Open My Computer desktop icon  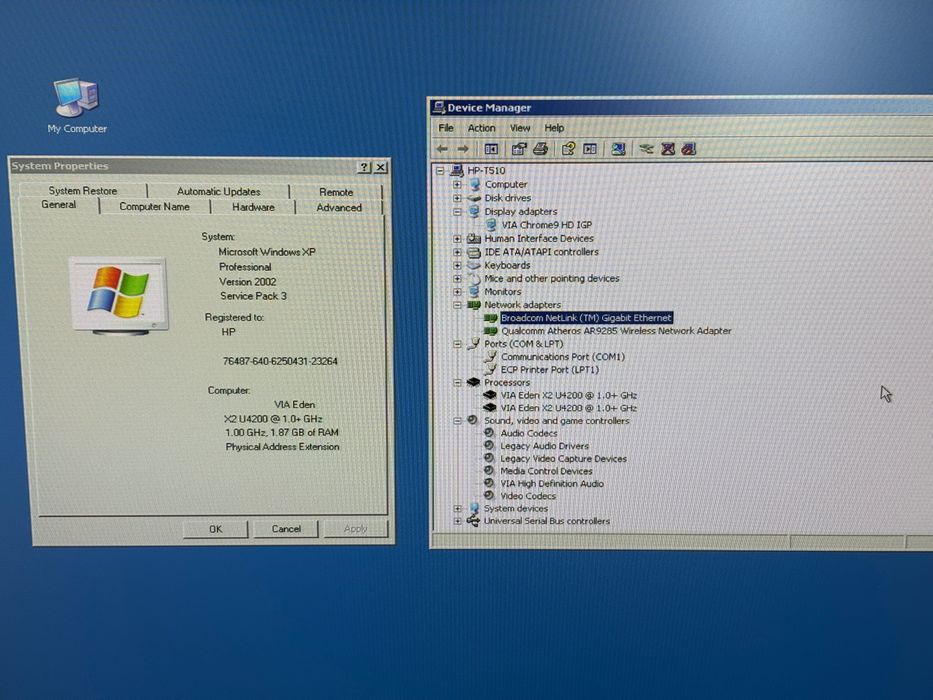pyautogui.click(x=77, y=105)
